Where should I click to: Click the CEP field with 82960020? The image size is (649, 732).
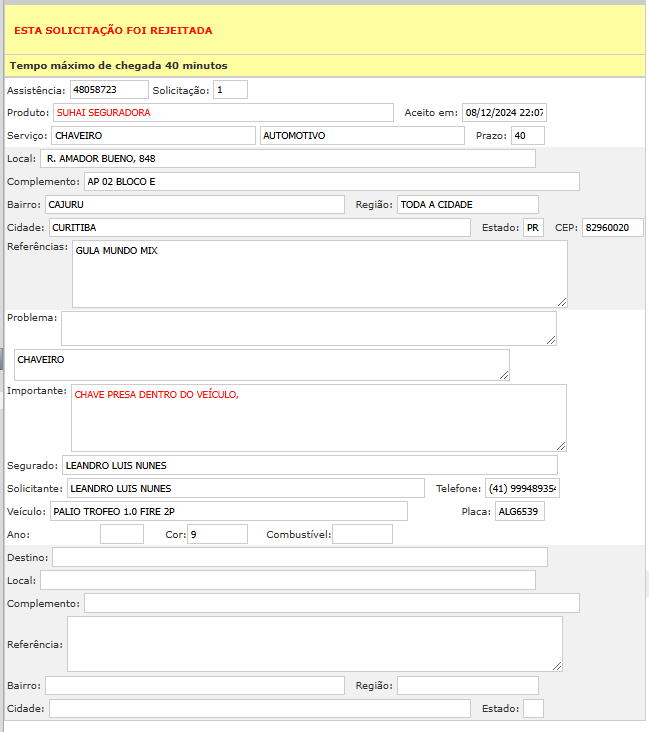click(612, 228)
